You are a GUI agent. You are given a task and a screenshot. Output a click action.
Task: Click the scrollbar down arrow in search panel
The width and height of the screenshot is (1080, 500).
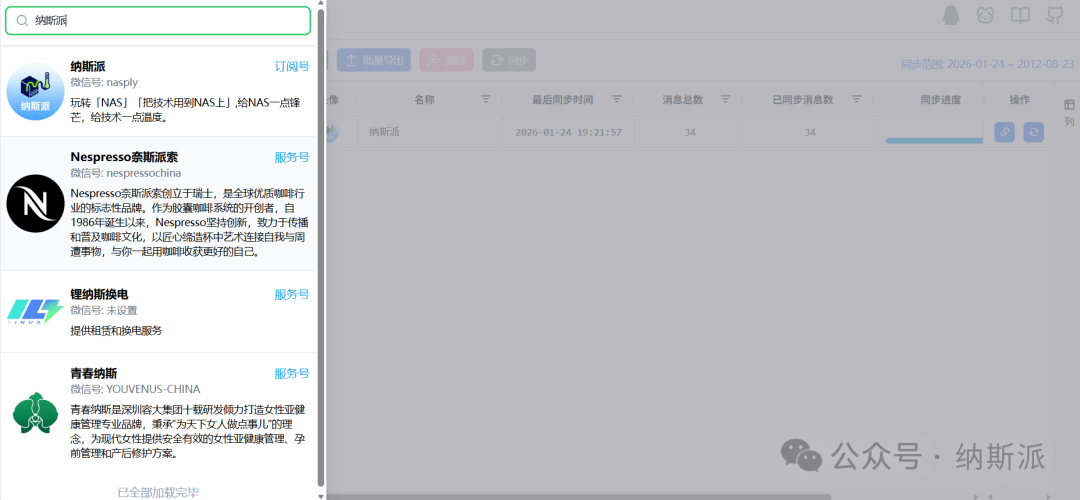tap(320, 495)
